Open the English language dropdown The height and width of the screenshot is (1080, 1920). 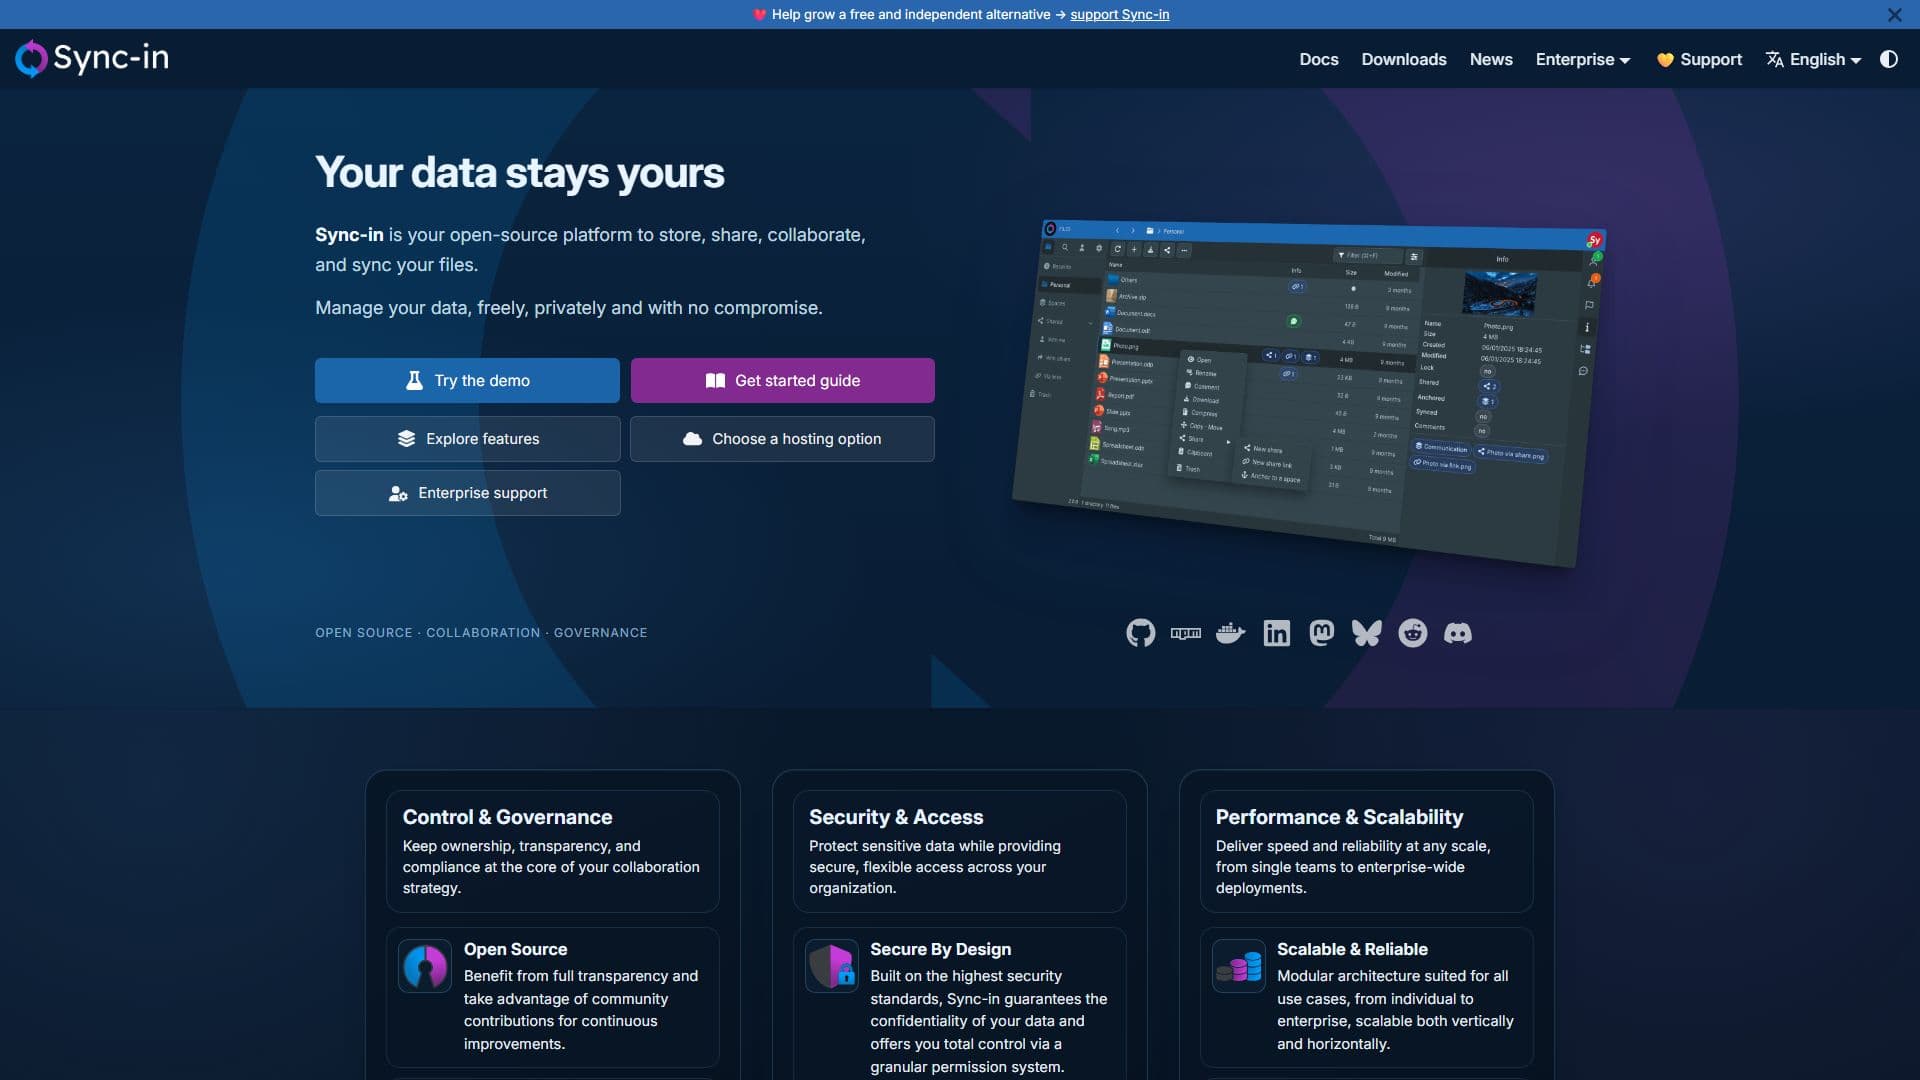(1814, 59)
